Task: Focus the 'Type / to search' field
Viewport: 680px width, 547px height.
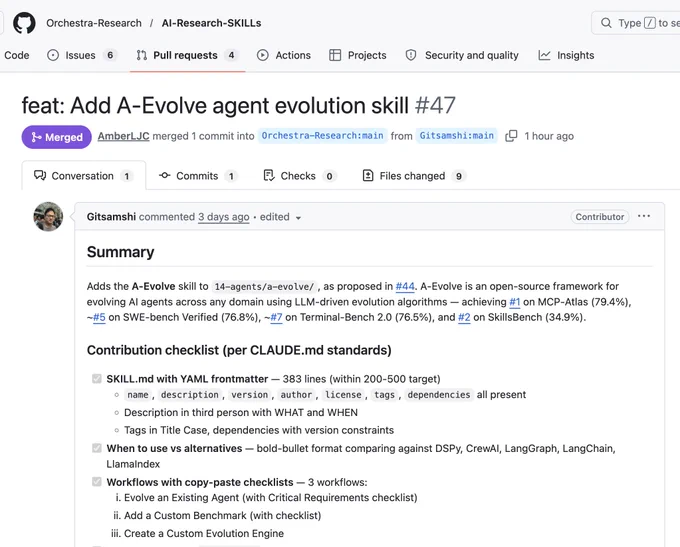Action: 636,23
